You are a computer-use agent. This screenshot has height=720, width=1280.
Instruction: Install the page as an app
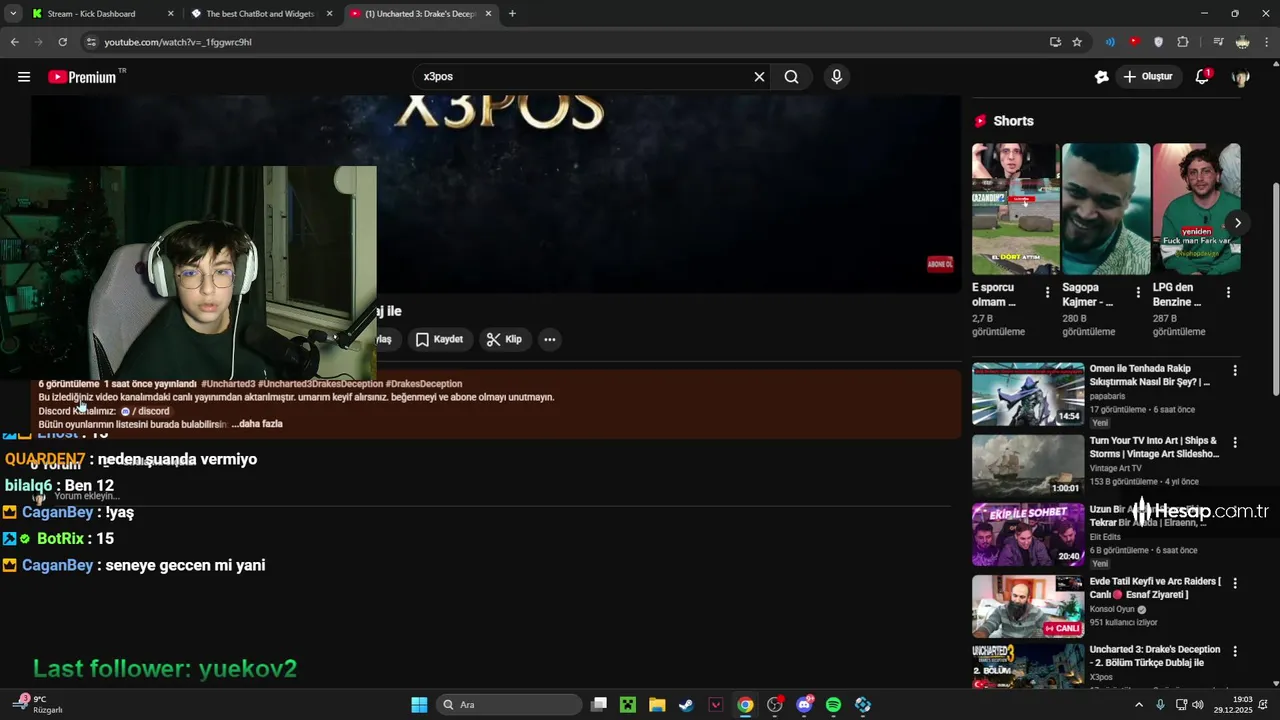(1055, 42)
